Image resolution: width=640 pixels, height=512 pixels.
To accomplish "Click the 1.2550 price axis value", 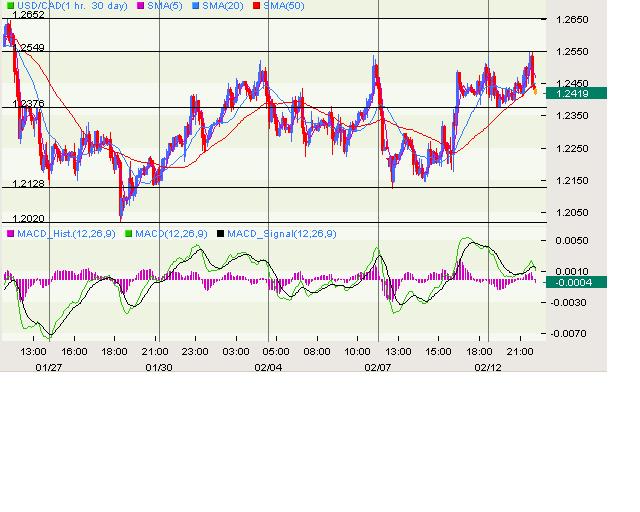I will [x=572, y=51].
